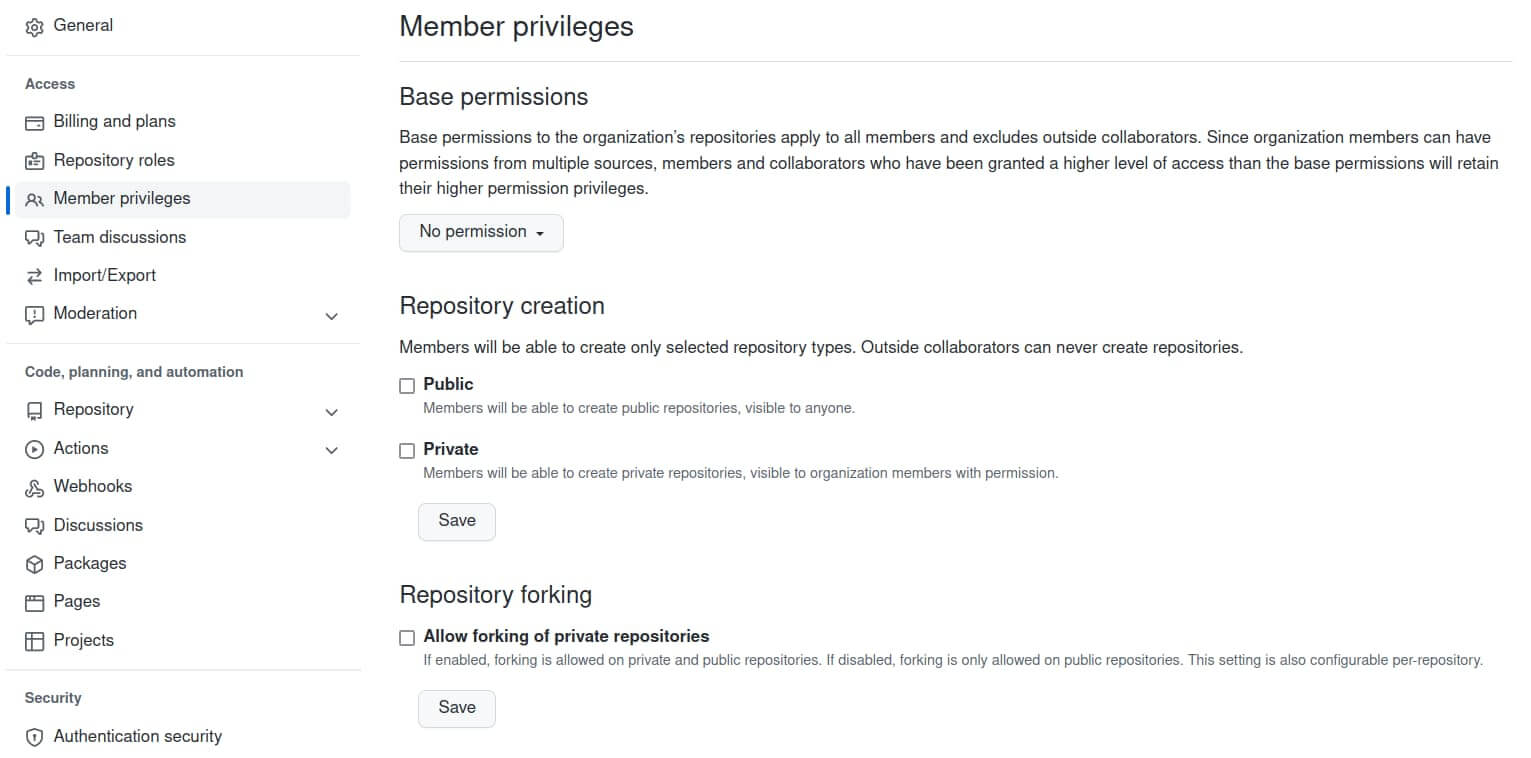The image size is (1531, 758).
Task: Open the General settings page
Action: [x=83, y=26]
